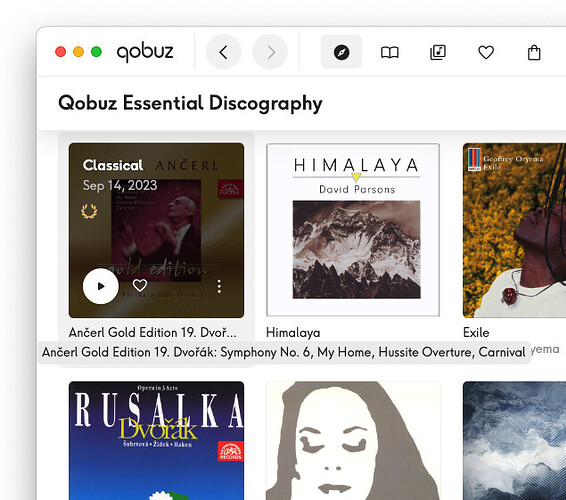566x500 pixels.
Task: Open the shopping bag Purchases icon
Action: (534, 52)
